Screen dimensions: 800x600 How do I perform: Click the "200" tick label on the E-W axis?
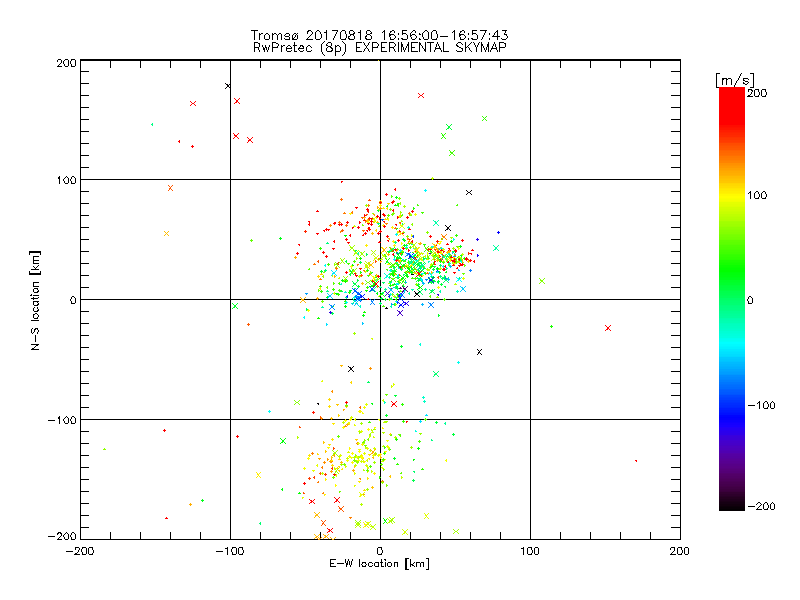coord(680,551)
